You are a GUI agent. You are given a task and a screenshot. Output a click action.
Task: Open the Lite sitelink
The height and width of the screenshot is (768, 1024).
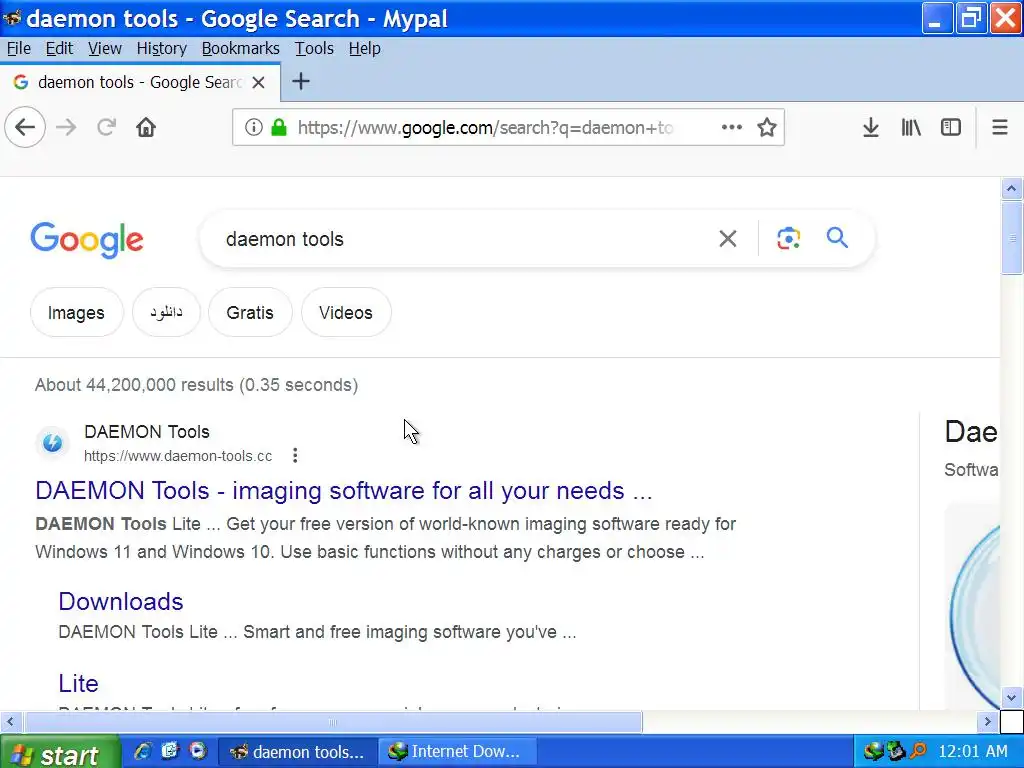[x=78, y=683]
